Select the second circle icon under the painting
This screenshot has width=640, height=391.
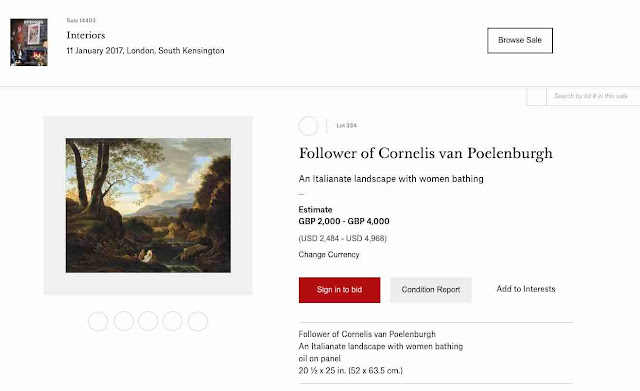[124, 321]
